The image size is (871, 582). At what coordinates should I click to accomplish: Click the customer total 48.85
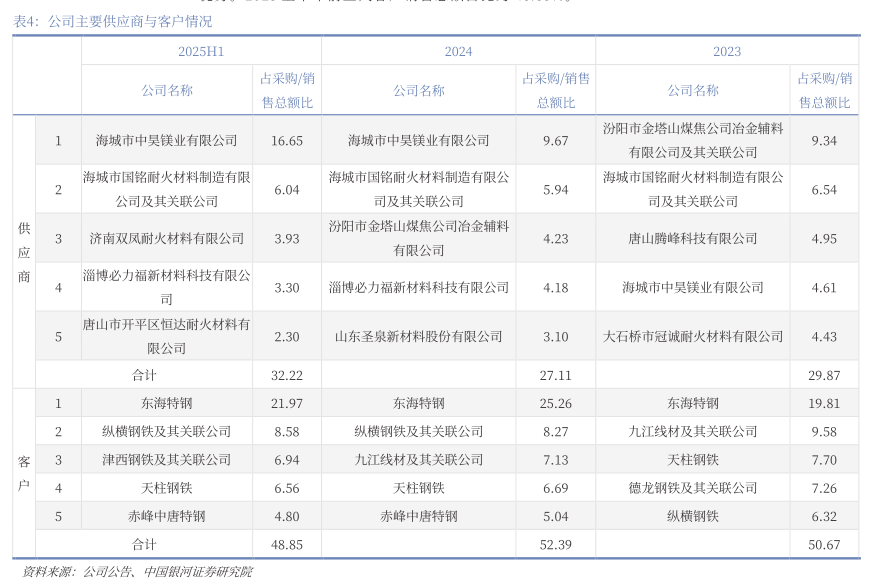point(287,544)
